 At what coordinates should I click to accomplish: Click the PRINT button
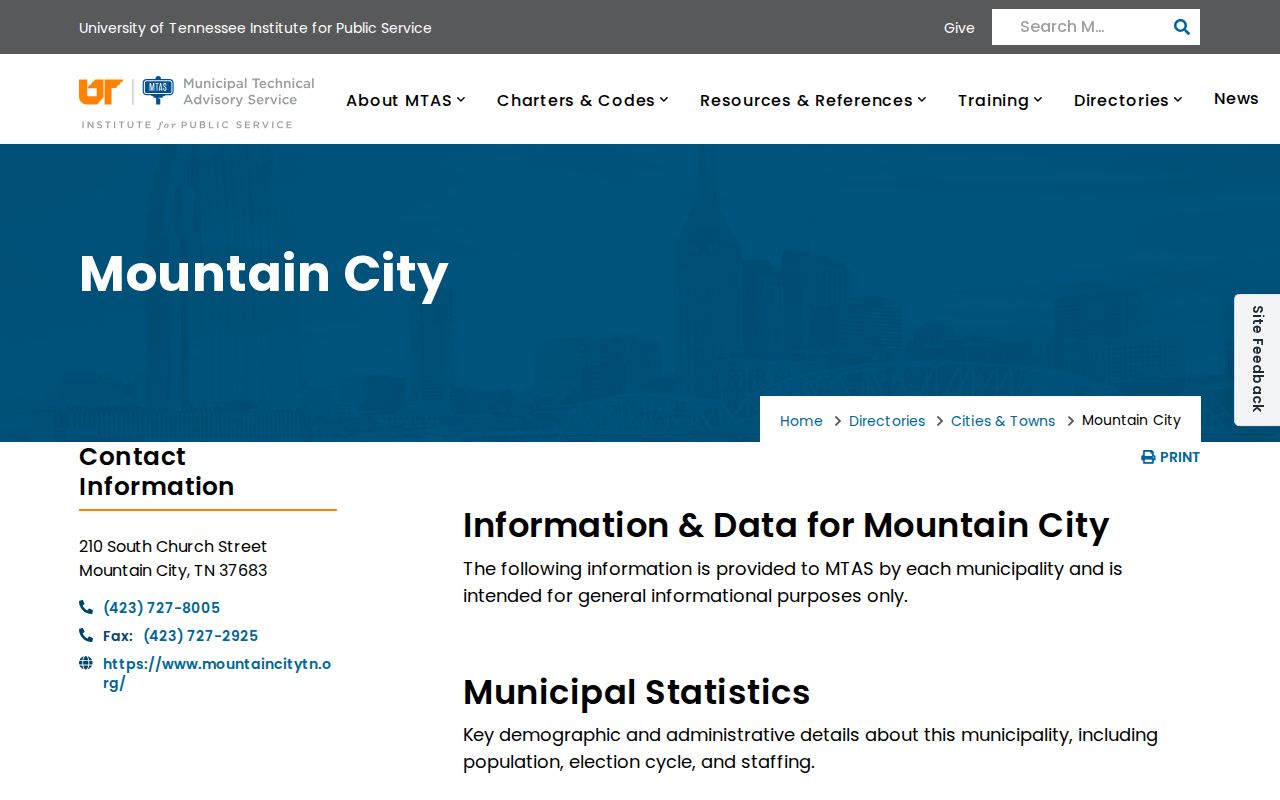point(1170,457)
